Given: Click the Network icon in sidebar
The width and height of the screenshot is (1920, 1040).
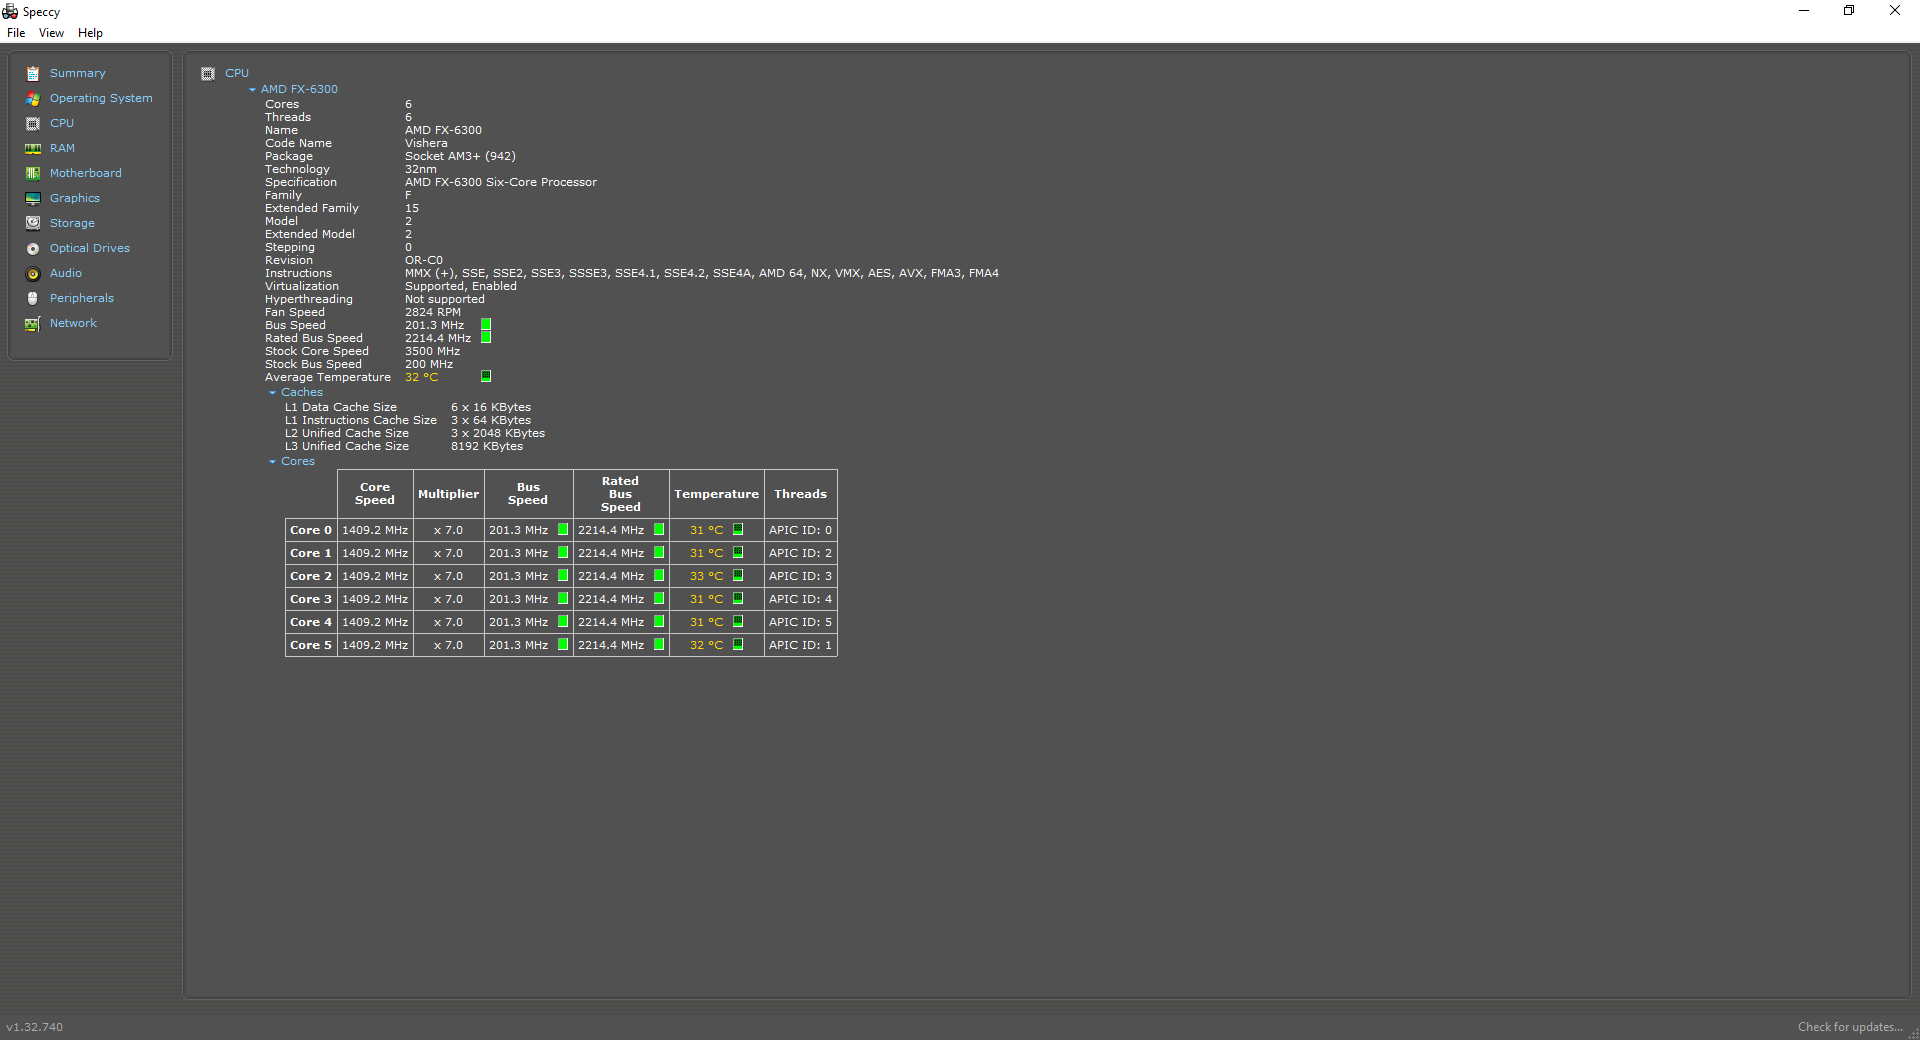Looking at the screenshot, I should click(33, 323).
